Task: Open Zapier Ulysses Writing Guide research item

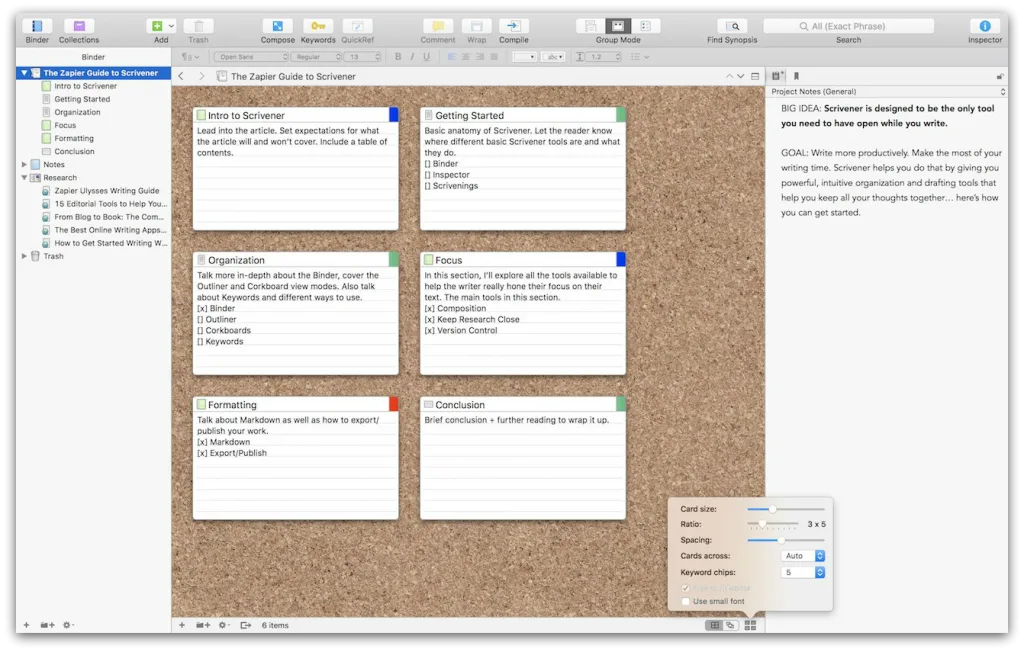Action: (106, 191)
